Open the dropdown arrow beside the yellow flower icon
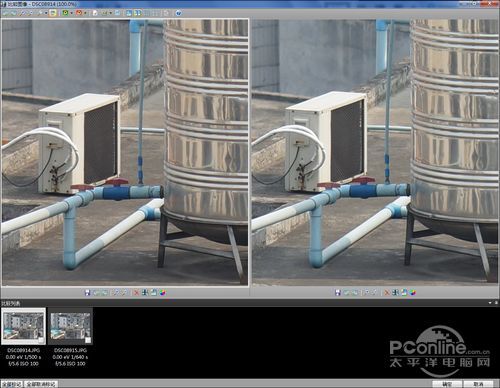The image size is (500, 388). tap(71, 13)
